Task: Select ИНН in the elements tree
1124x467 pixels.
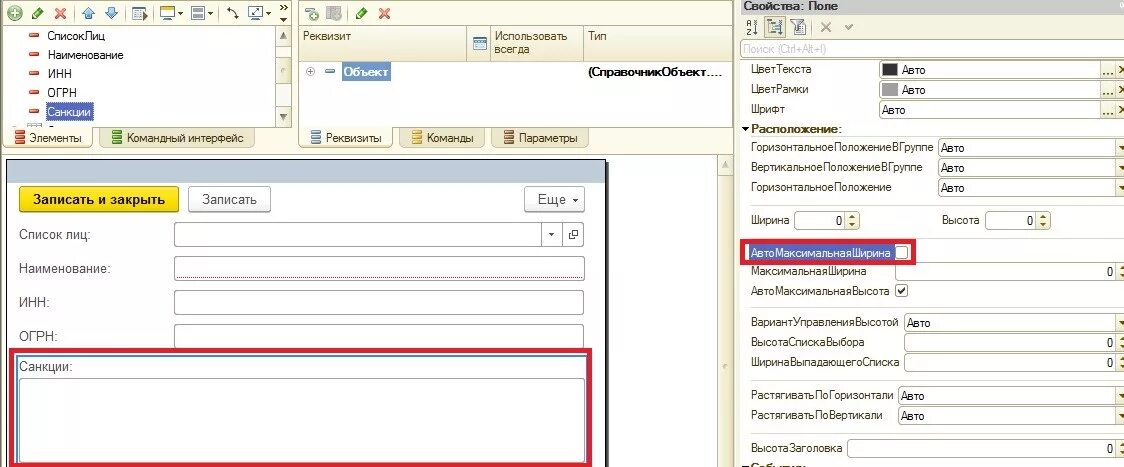Action: tap(59, 73)
